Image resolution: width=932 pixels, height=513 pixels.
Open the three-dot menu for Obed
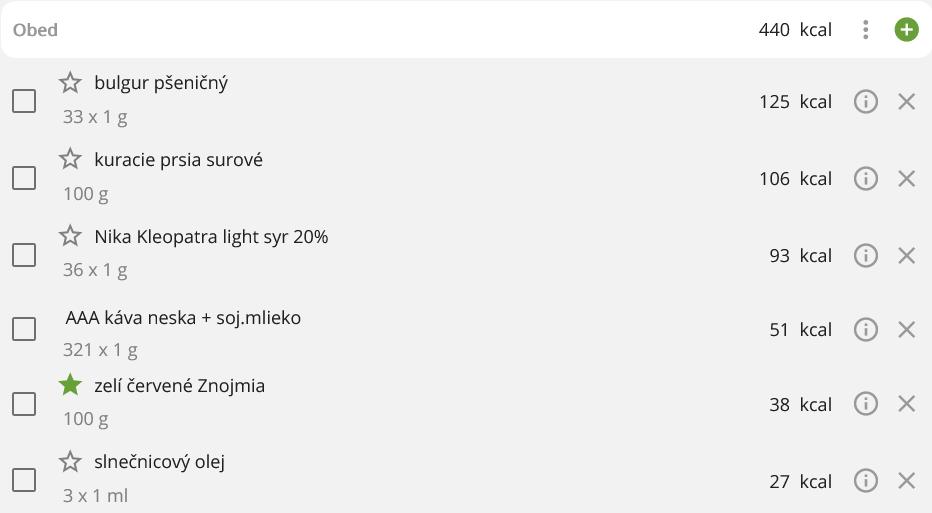[x=866, y=30]
